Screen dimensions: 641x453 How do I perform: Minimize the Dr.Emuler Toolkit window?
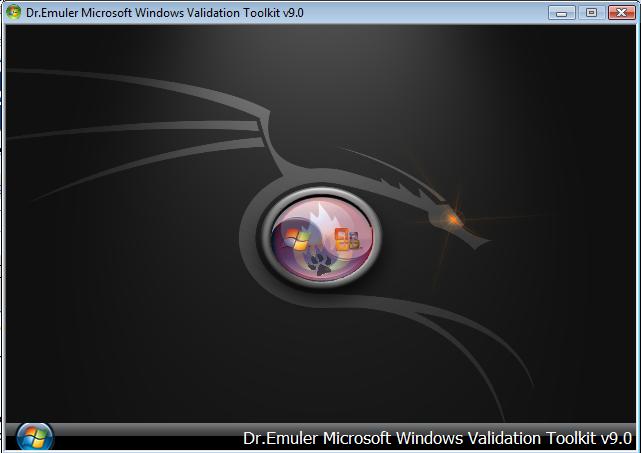point(562,13)
